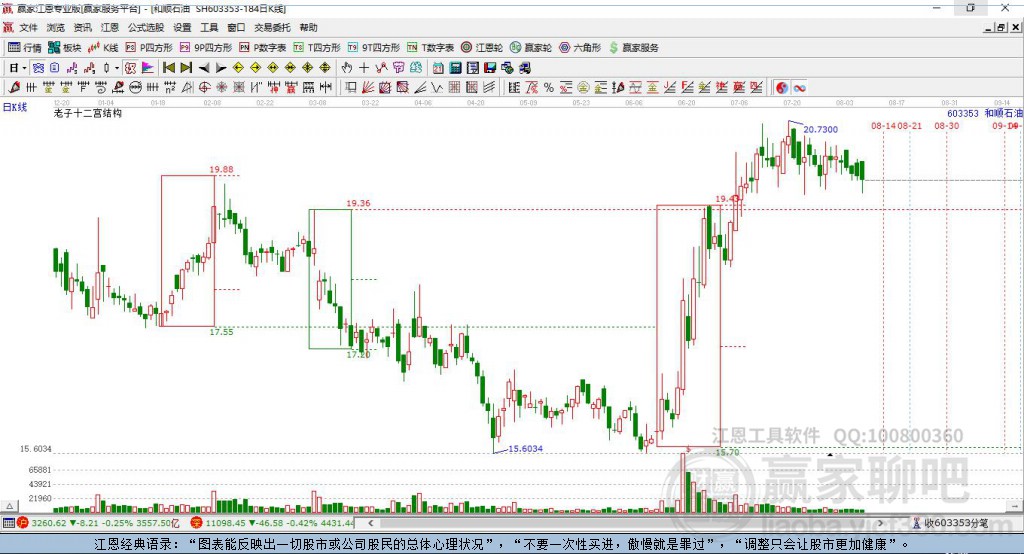Open the P四方形 square tool

pos(149,48)
